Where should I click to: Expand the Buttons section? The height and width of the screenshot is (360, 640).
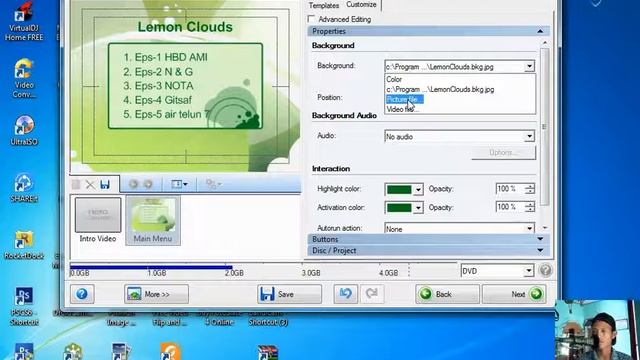(428, 239)
